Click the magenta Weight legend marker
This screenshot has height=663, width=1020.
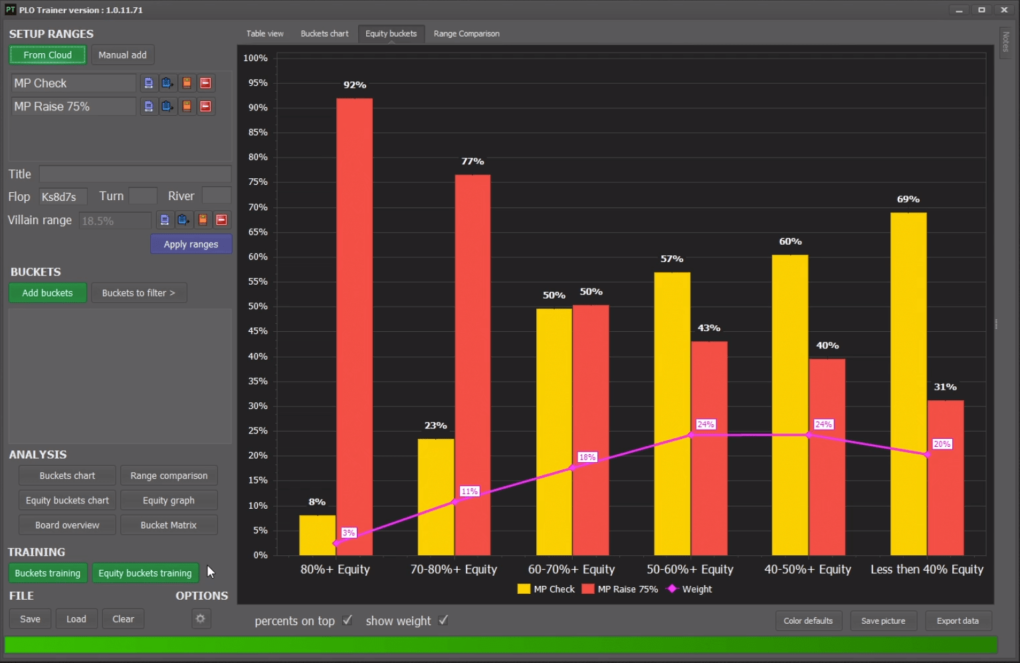pos(672,589)
